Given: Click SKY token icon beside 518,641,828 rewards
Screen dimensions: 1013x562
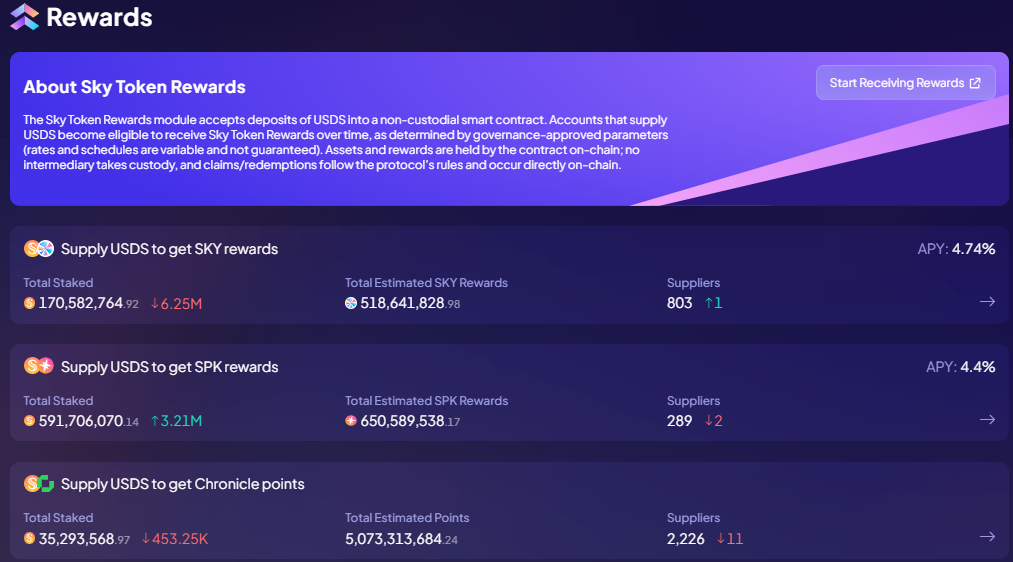Looking at the screenshot, I should (x=351, y=303).
